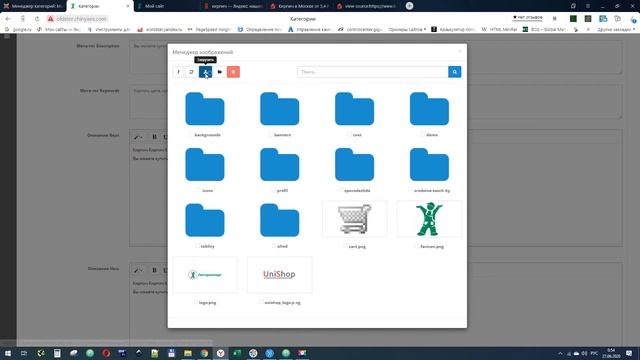This screenshot has width=640, height=360.
Task: Tick the backgrounds folder checkbox
Action: point(191,134)
